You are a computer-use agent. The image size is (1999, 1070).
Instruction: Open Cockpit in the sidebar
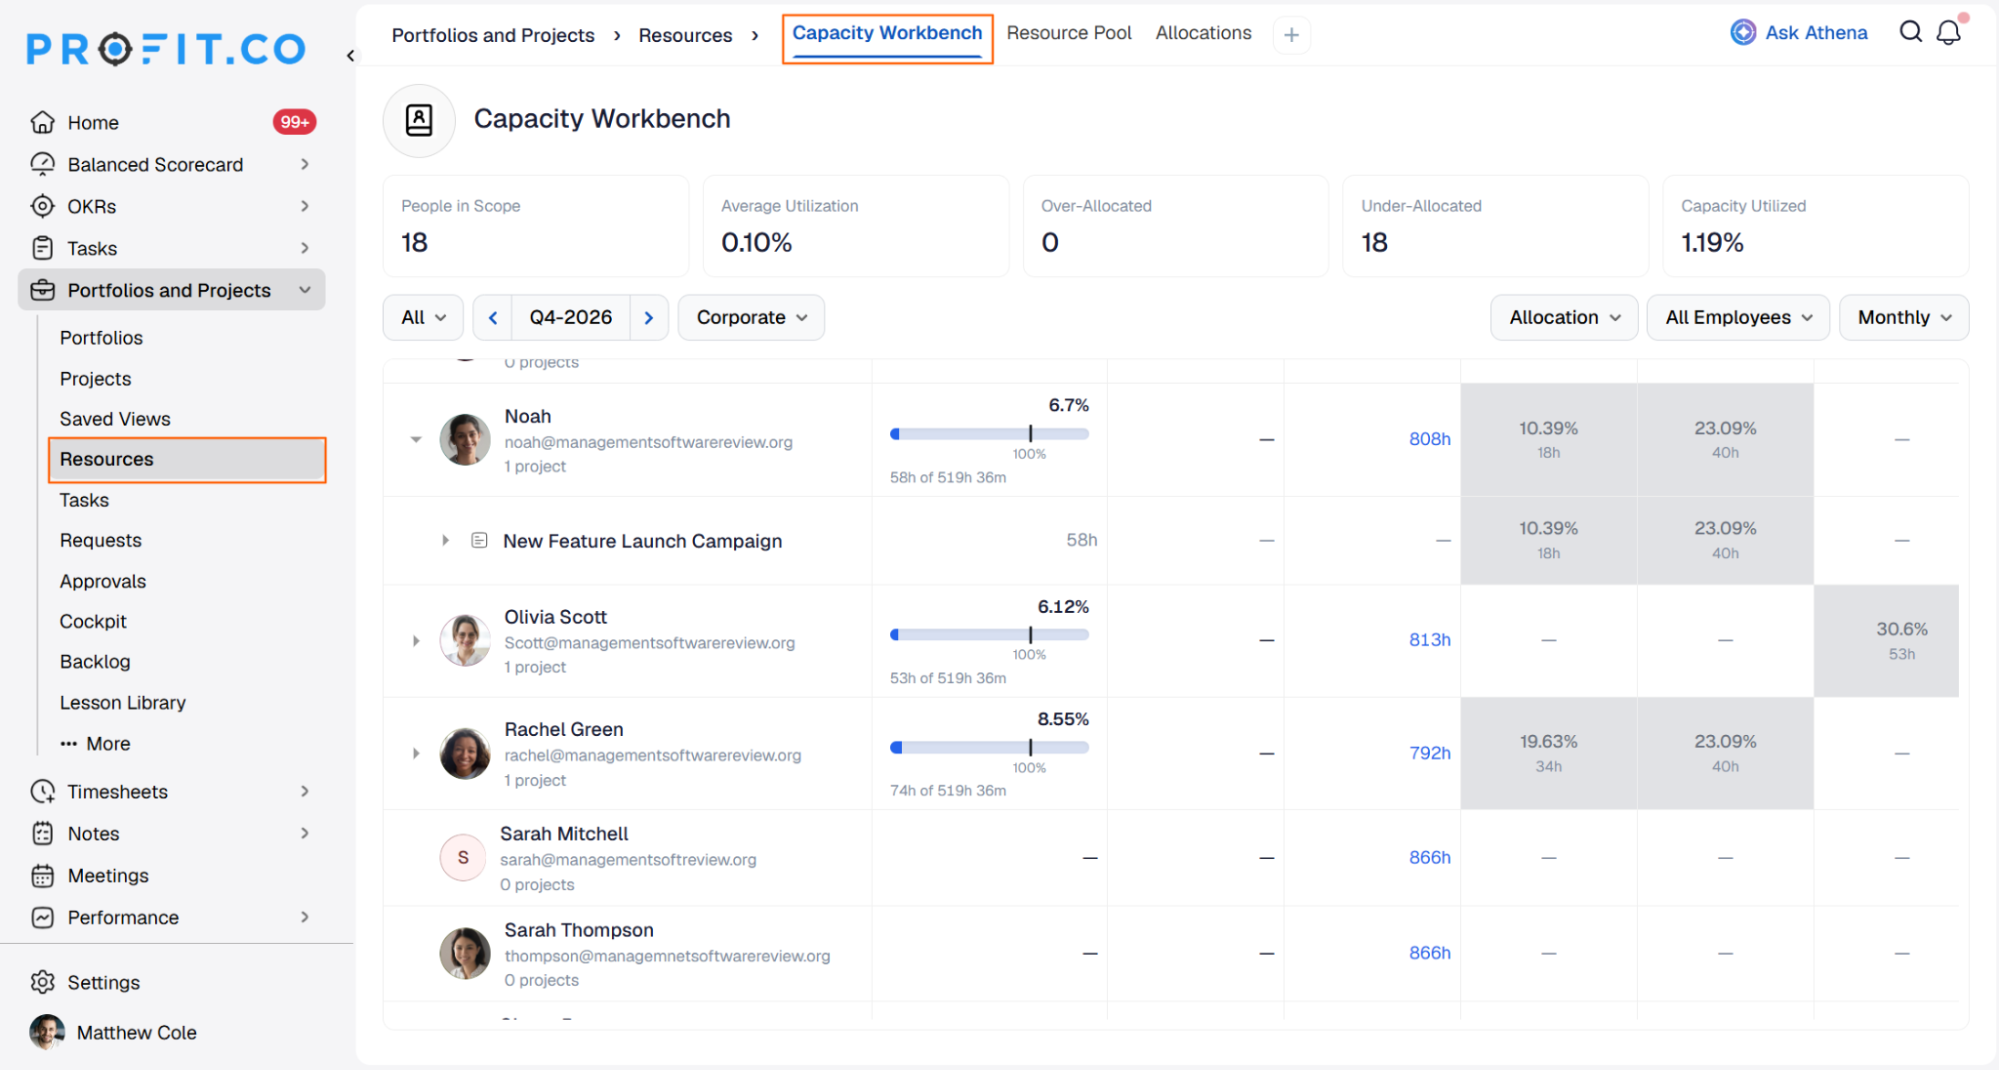(x=93, y=621)
